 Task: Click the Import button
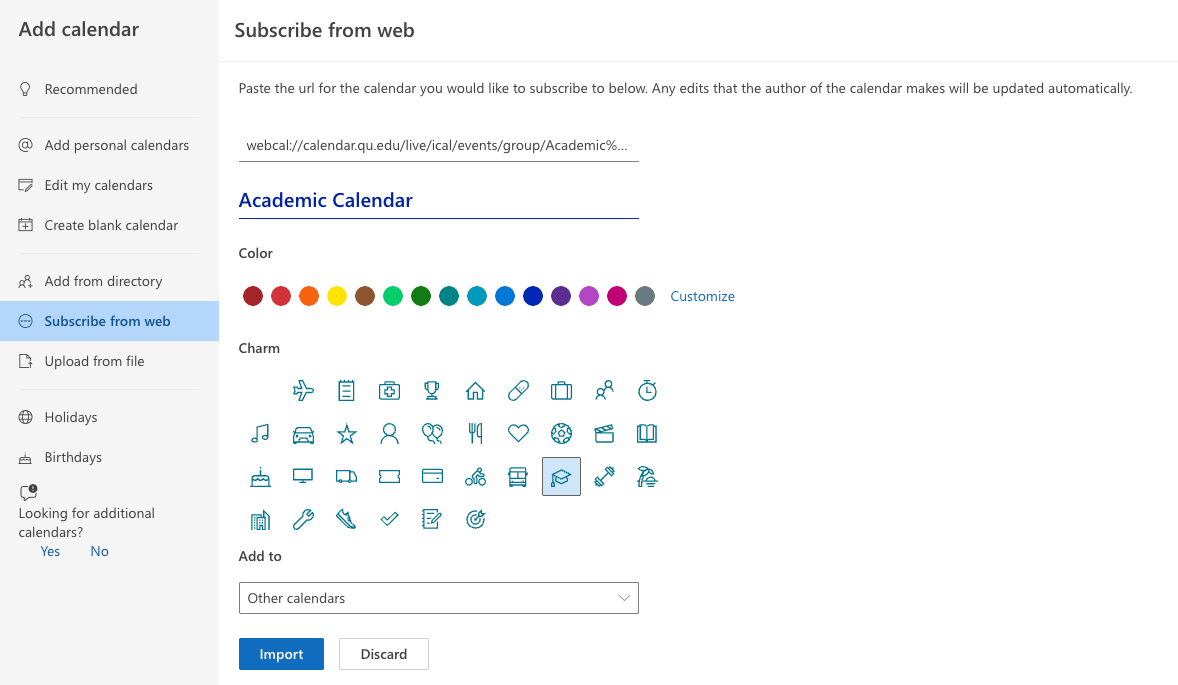click(x=281, y=654)
